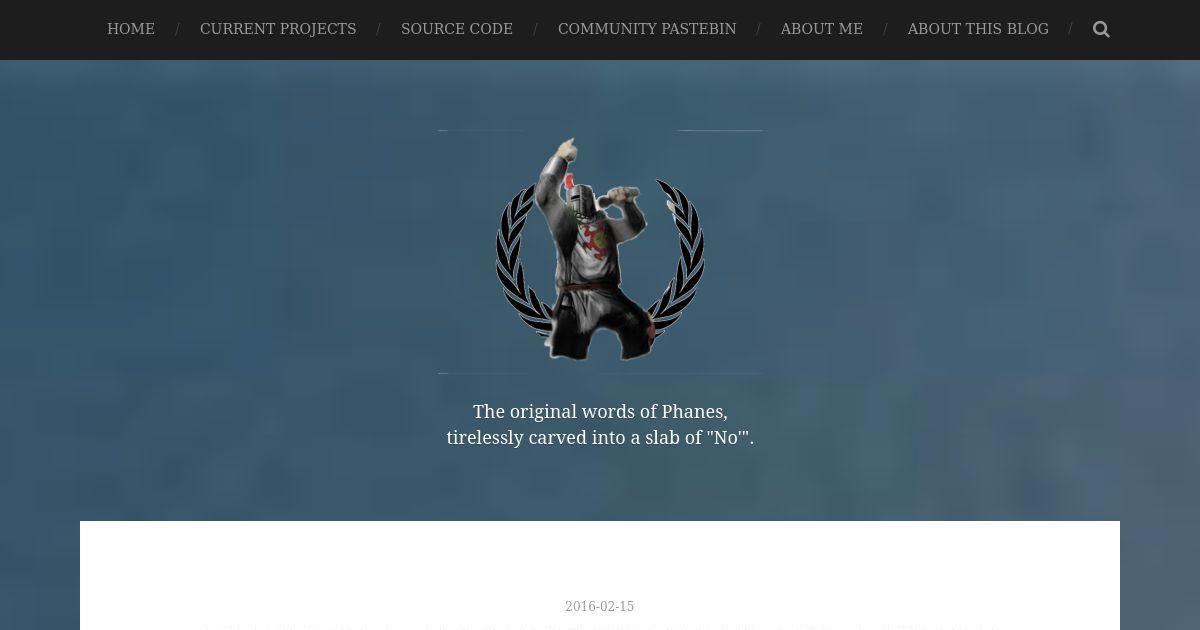Go to the HOME page

point(131,29)
